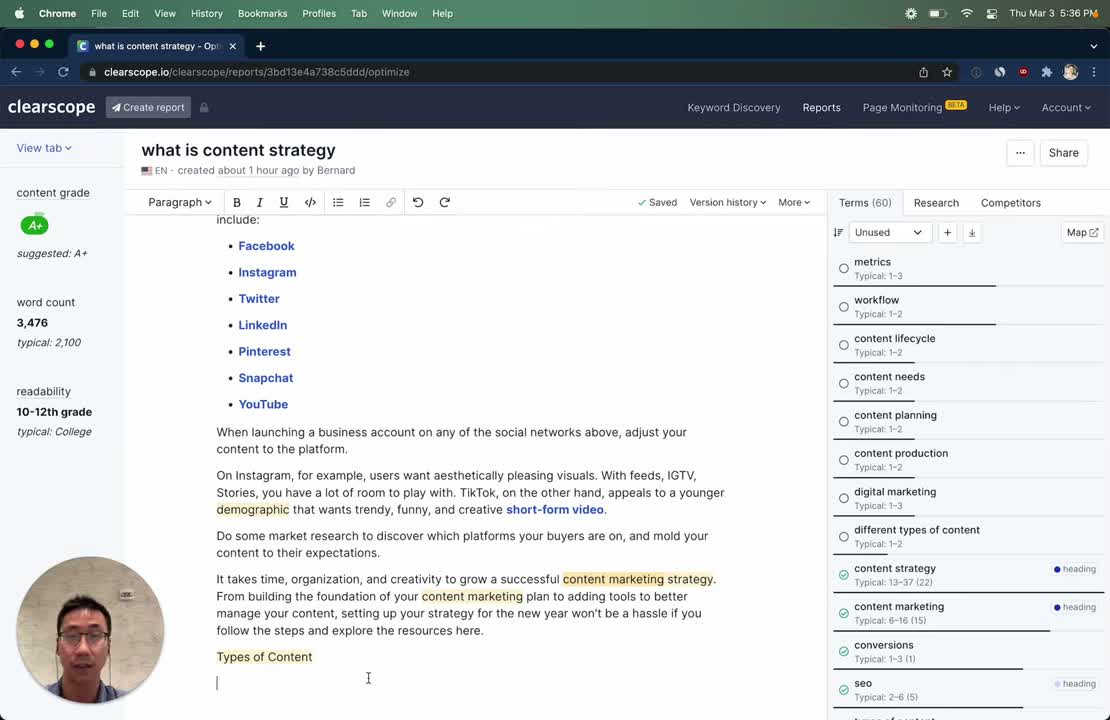This screenshot has width=1110, height=720.
Task: Click the share page icon in address bar
Action: tap(924, 72)
